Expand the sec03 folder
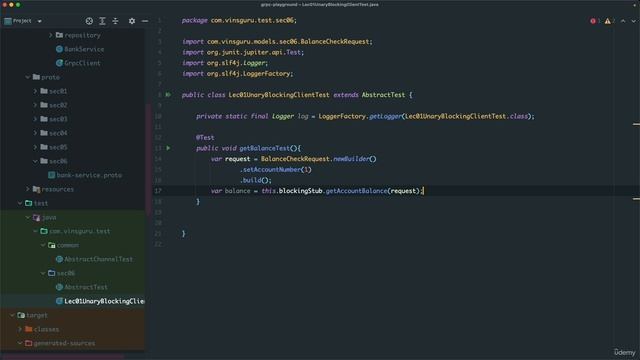This screenshot has height=360, width=640. click(x=35, y=119)
